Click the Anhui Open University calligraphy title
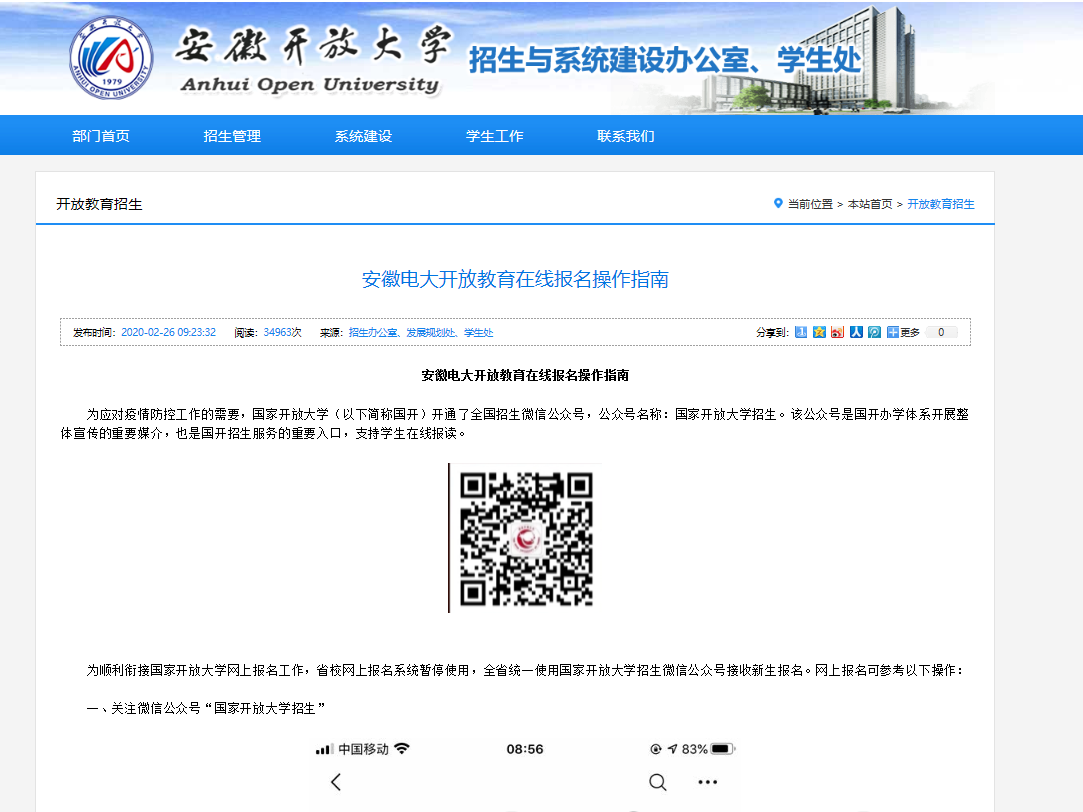The width and height of the screenshot is (1083, 812). click(312, 46)
